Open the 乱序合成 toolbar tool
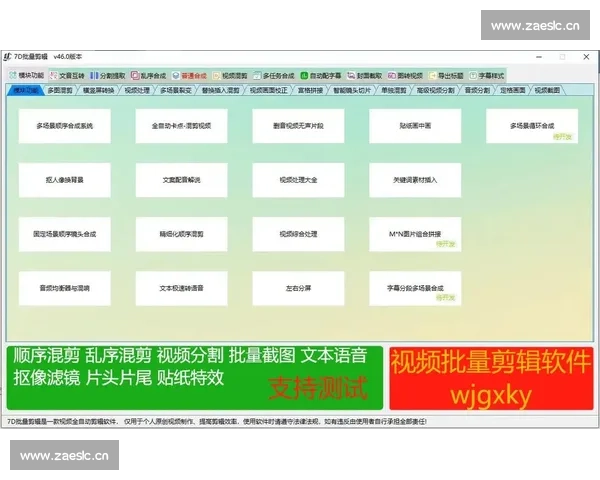600x480 pixels. click(x=149, y=75)
